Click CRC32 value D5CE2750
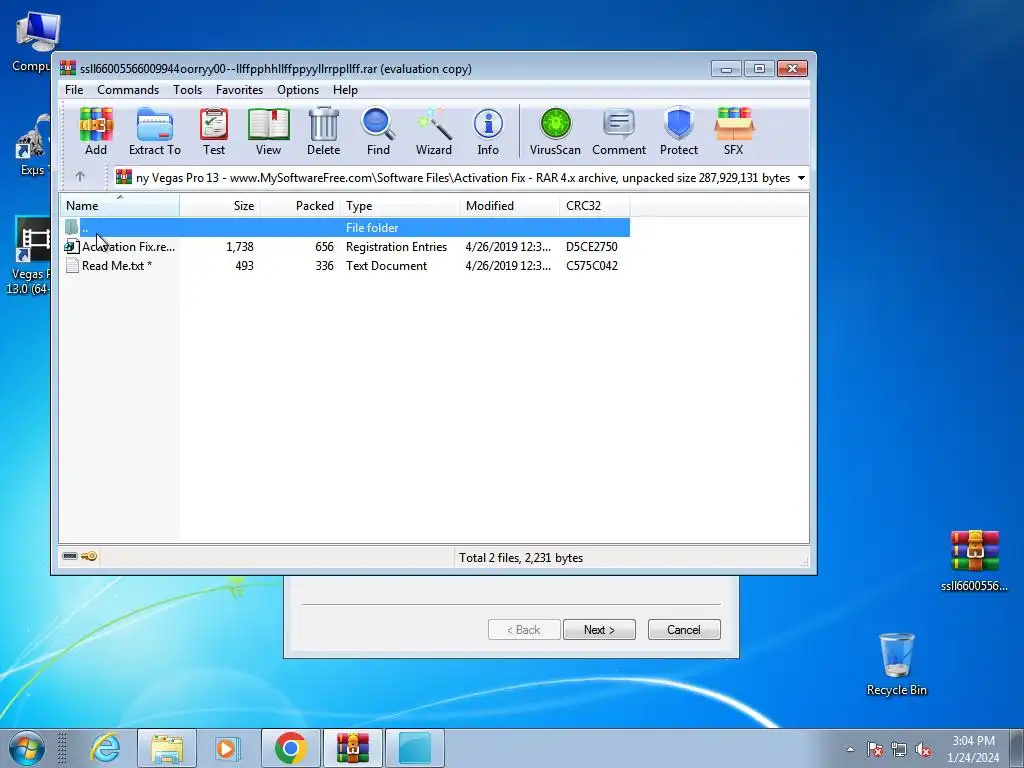The width and height of the screenshot is (1024, 768). click(x=592, y=246)
